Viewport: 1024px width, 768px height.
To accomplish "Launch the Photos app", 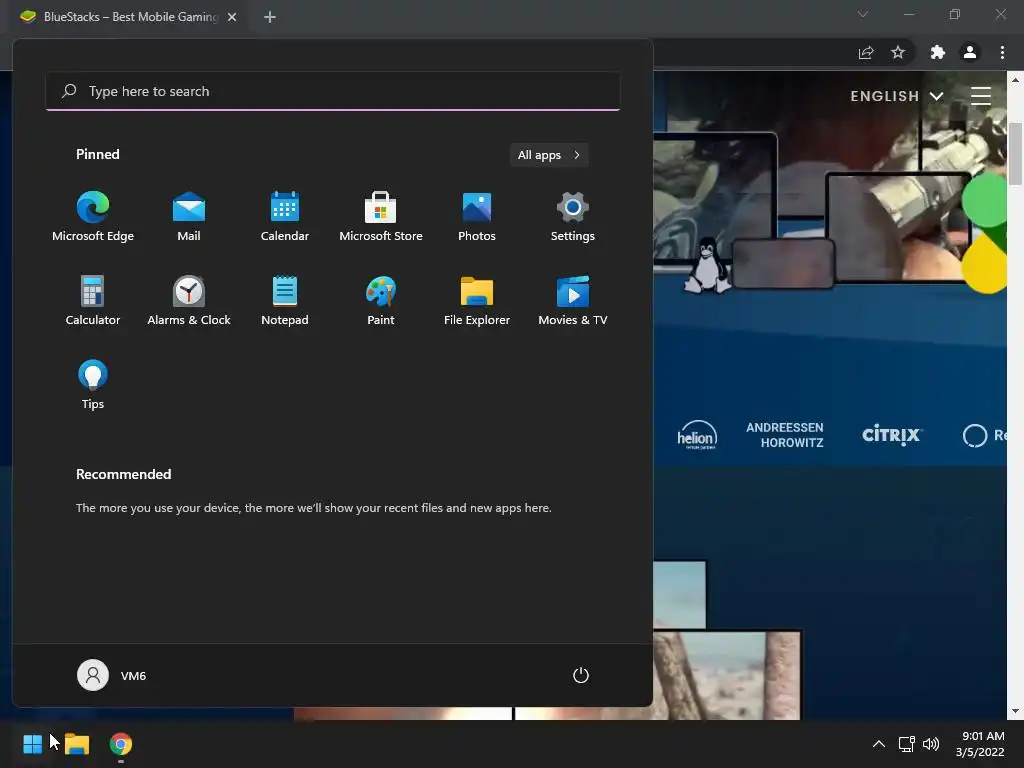I will click(477, 217).
